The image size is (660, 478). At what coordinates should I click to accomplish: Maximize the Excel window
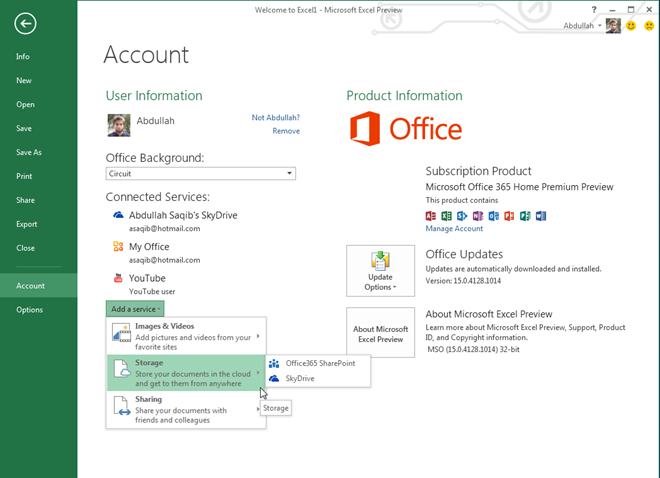[x=631, y=10]
